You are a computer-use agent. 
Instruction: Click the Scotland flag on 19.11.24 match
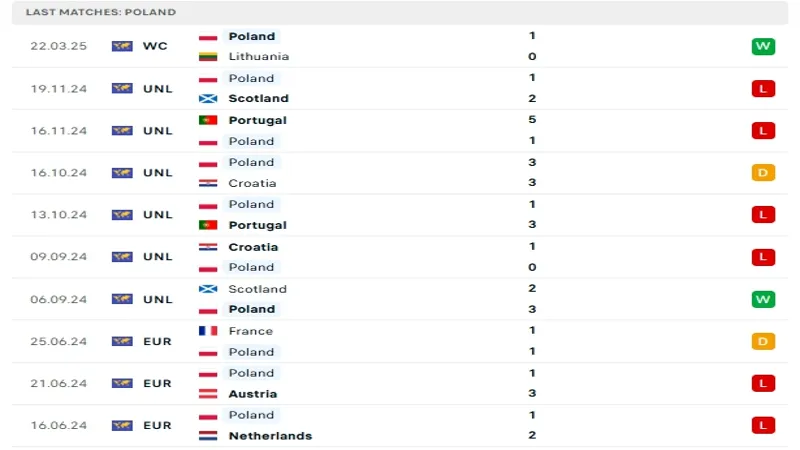click(x=208, y=98)
